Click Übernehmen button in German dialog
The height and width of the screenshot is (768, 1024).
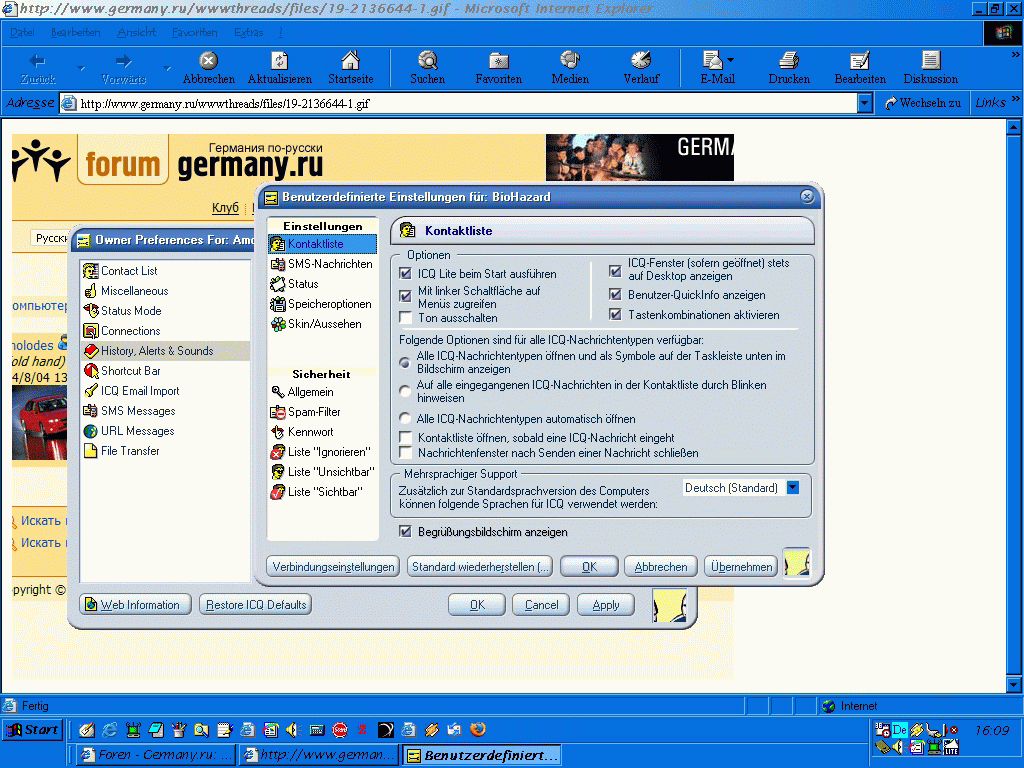[741, 567]
